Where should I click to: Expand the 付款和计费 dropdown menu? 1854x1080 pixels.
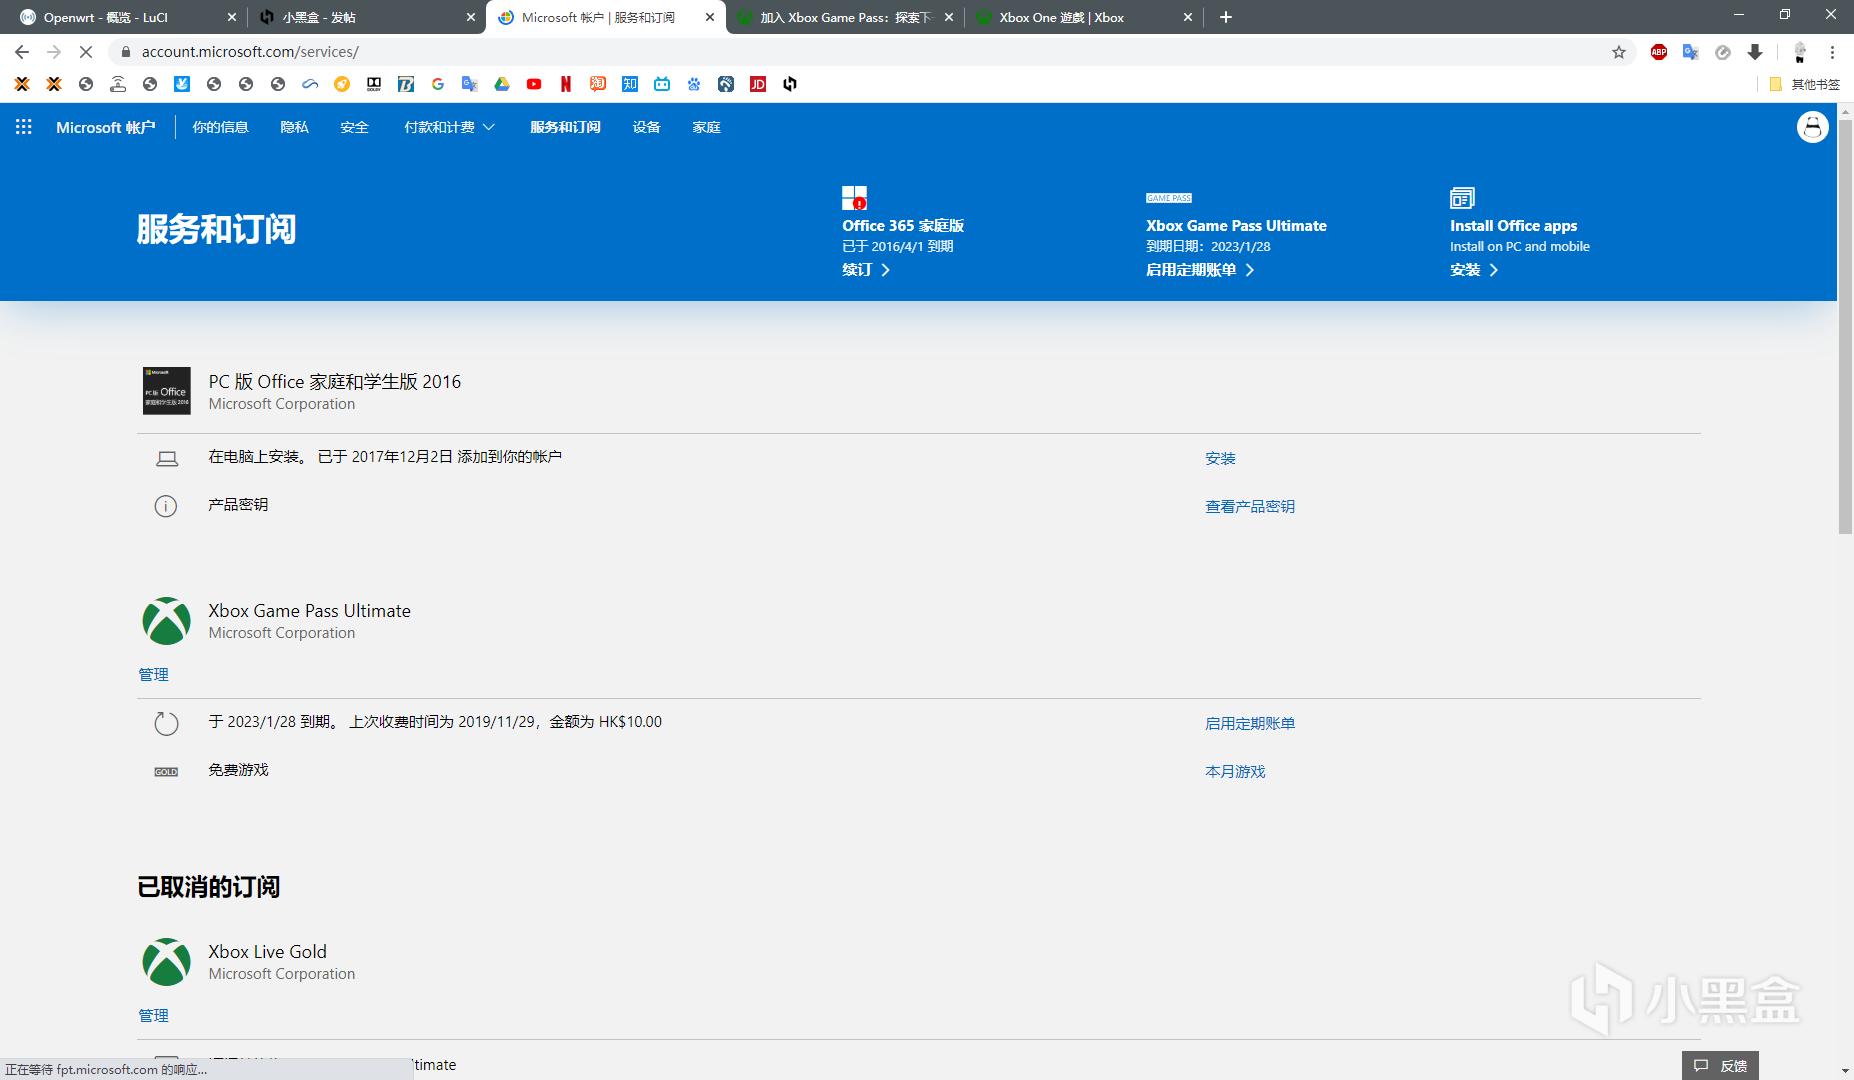point(449,127)
